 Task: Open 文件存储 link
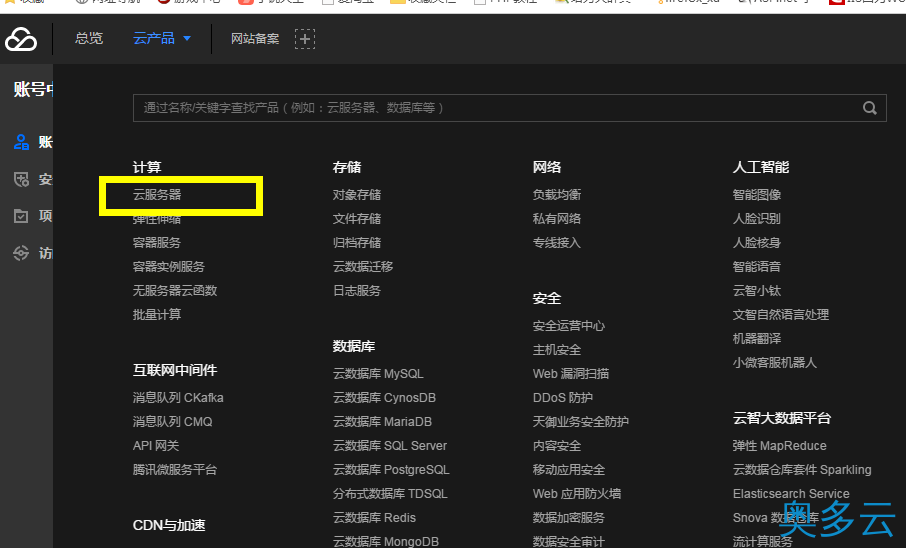(x=357, y=219)
